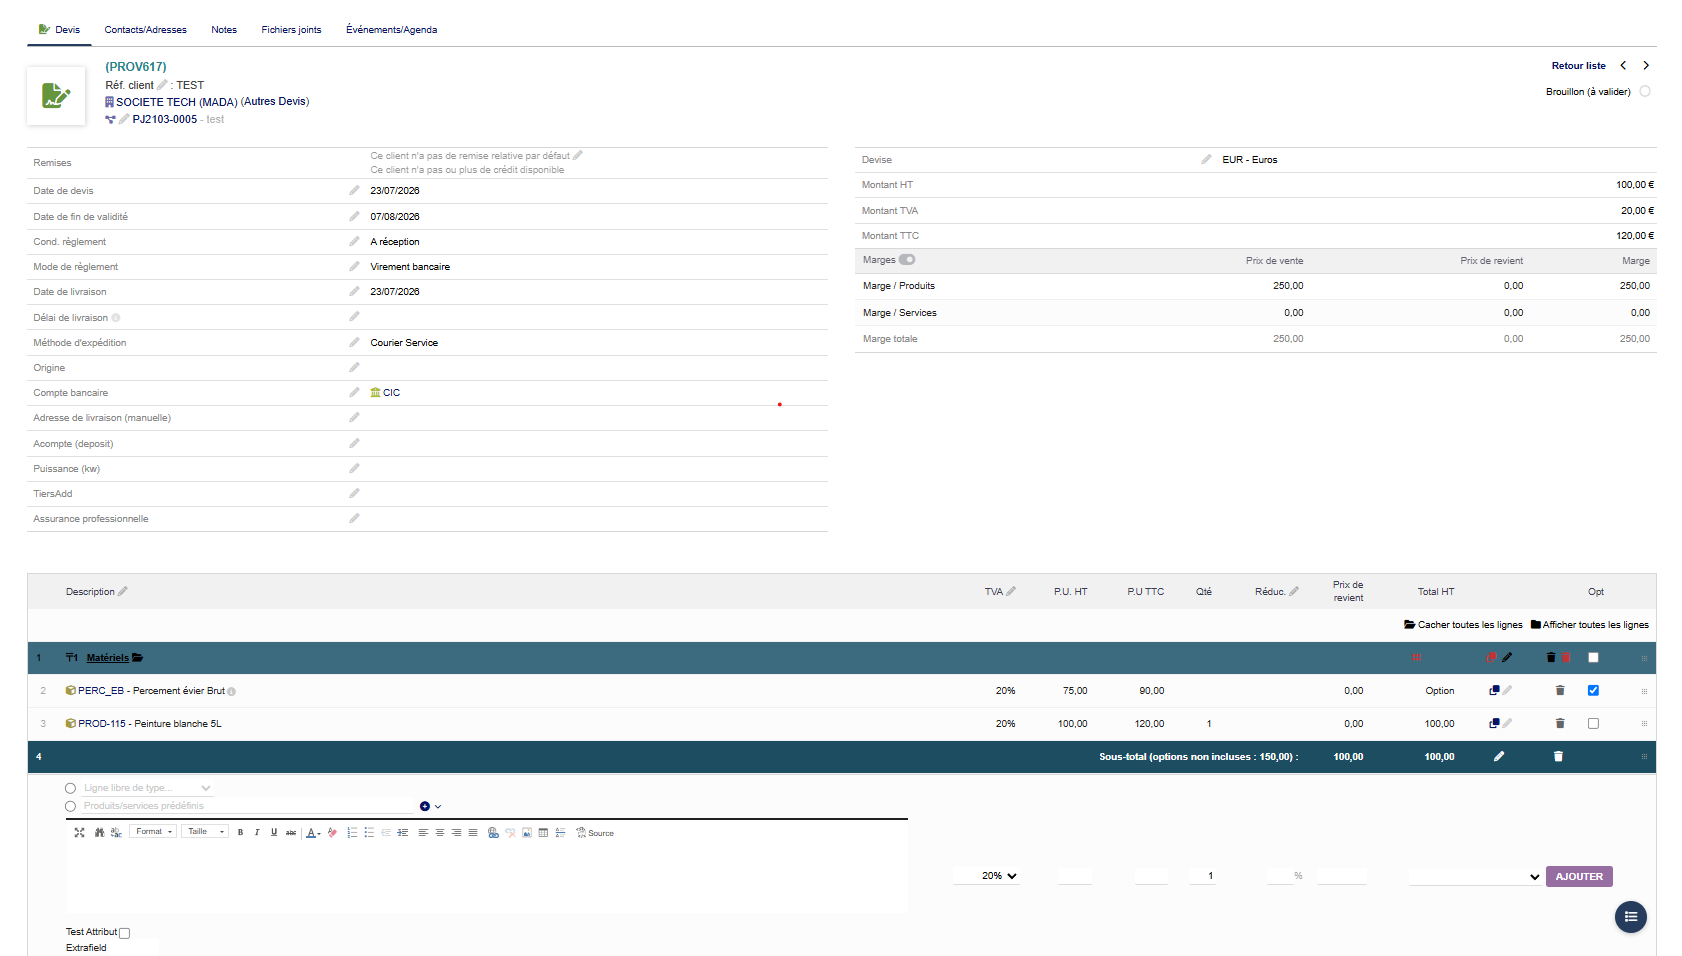Toggle the Marges switch
The width and height of the screenshot is (1682, 956).
click(x=907, y=260)
